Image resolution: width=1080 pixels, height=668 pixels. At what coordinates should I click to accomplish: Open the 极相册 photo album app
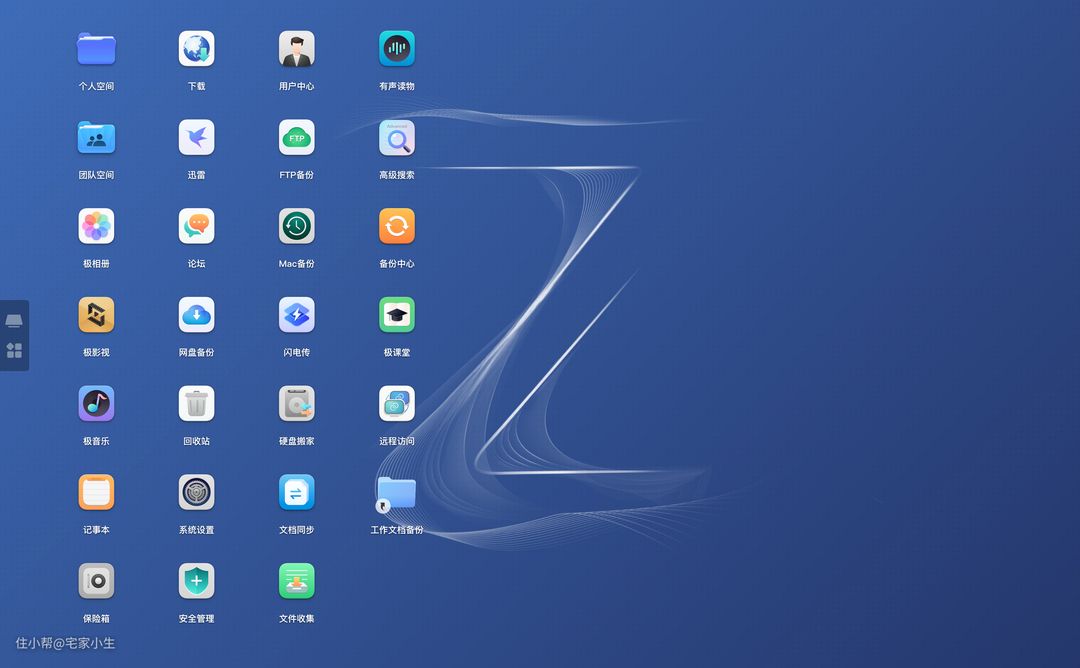coord(96,227)
